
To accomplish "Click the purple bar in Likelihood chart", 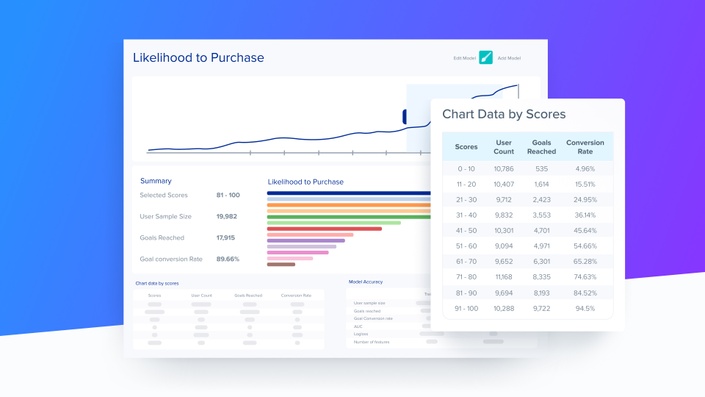I will (x=306, y=241).
